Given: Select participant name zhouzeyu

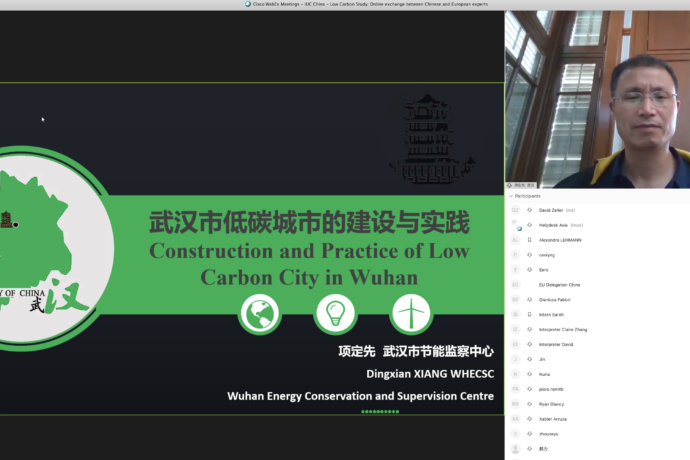Looking at the screenshot, I should tap(548, 434).
